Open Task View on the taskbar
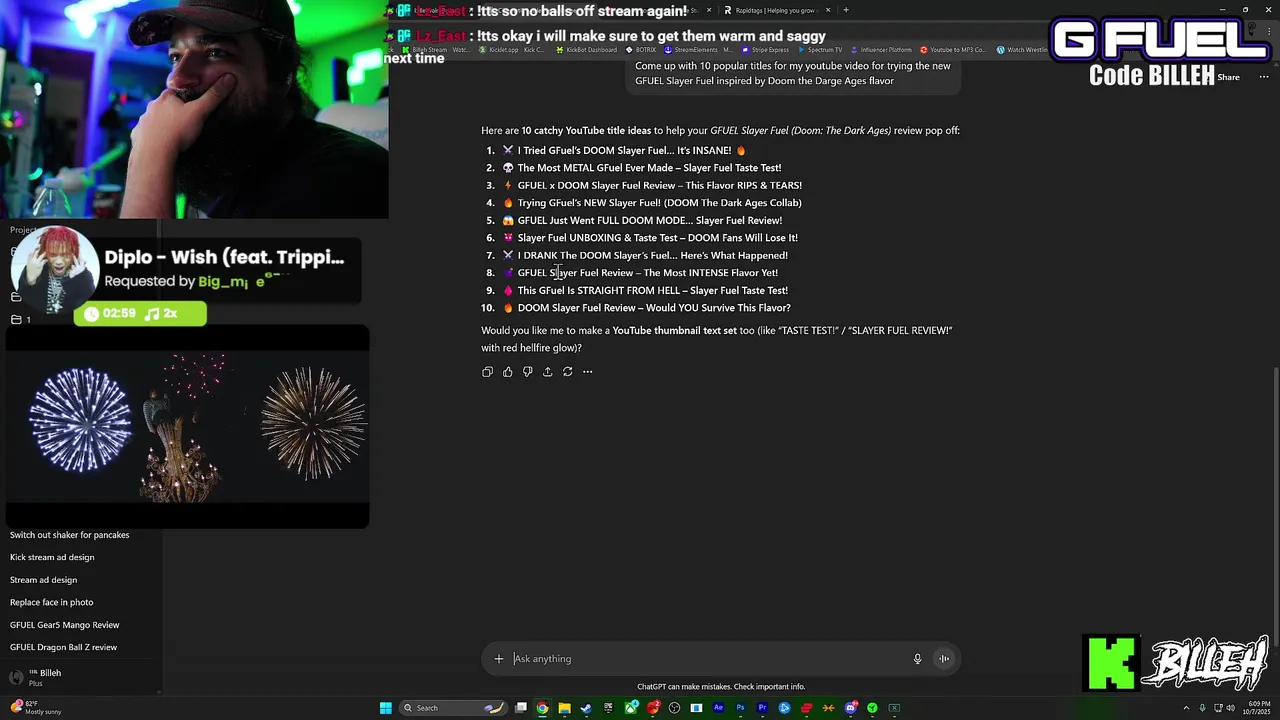 (521, 708)
